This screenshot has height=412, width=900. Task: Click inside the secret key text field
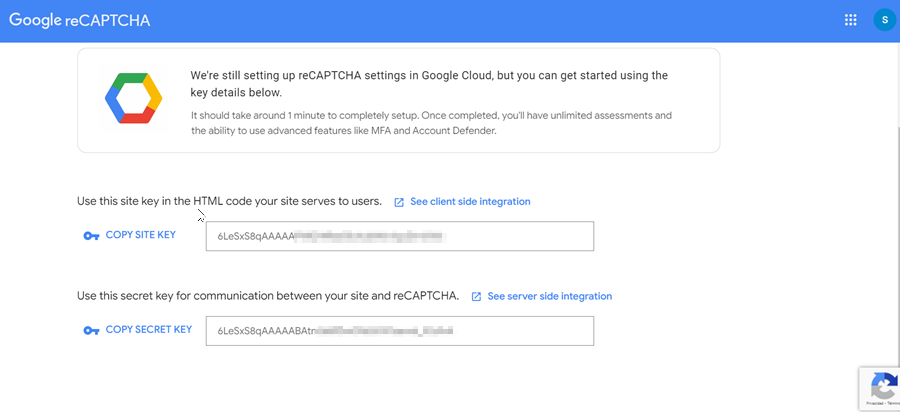click(399, 331)
